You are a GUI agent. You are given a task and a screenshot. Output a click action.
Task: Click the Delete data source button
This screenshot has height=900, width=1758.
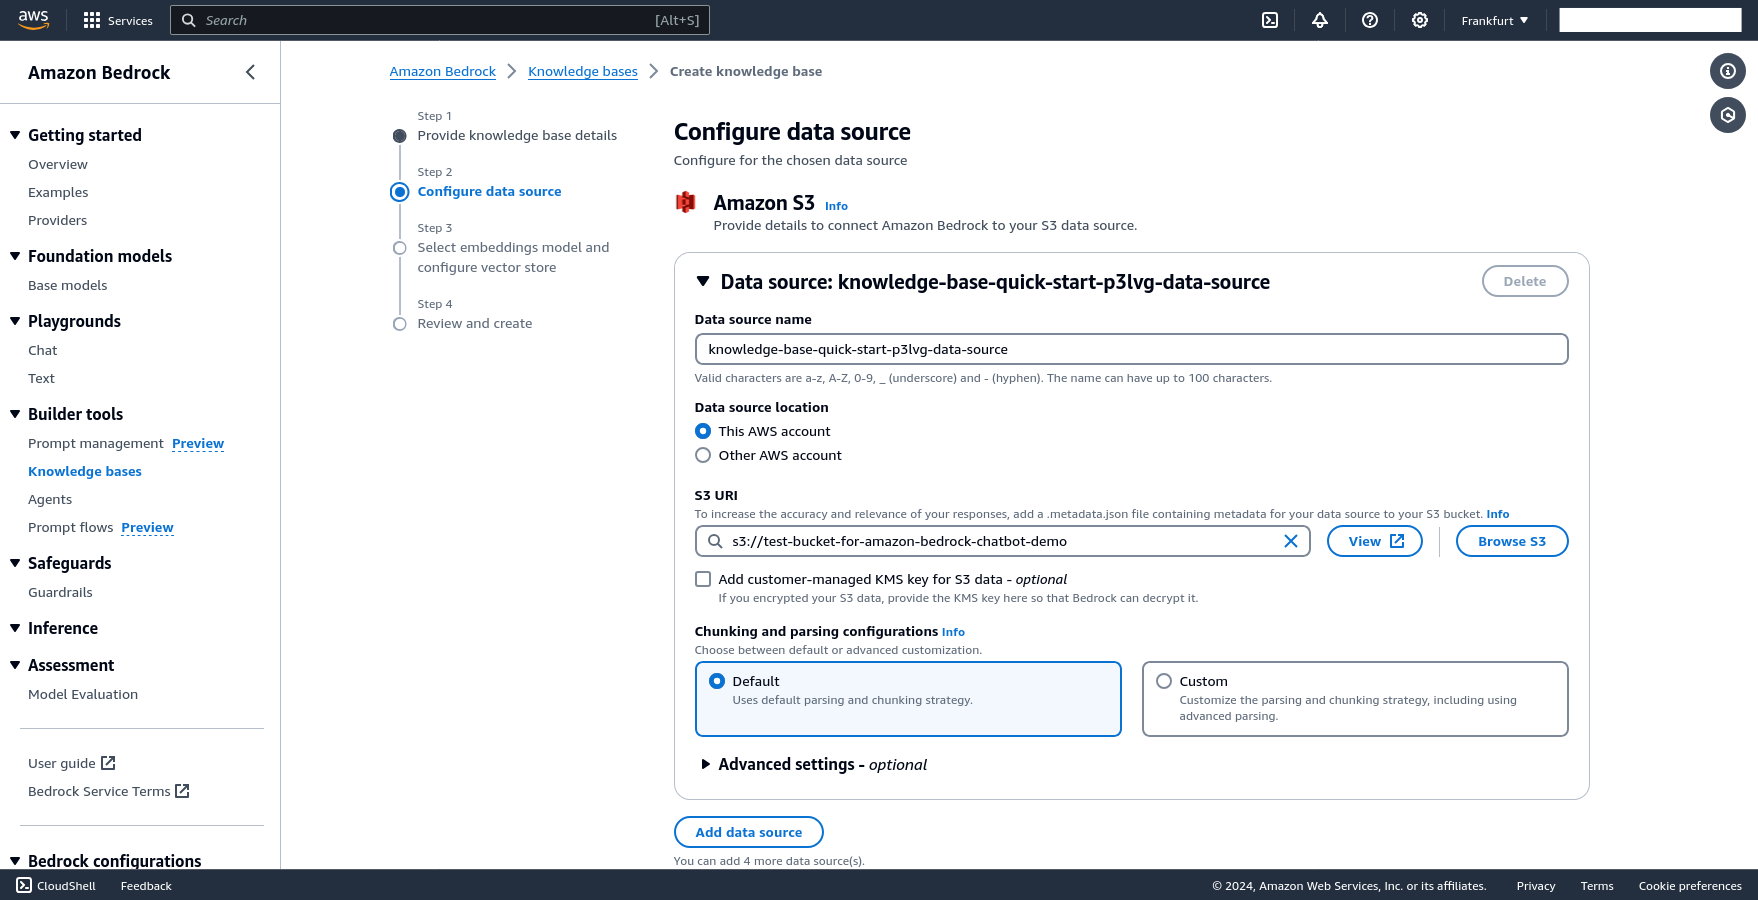tap(1524, 281)
